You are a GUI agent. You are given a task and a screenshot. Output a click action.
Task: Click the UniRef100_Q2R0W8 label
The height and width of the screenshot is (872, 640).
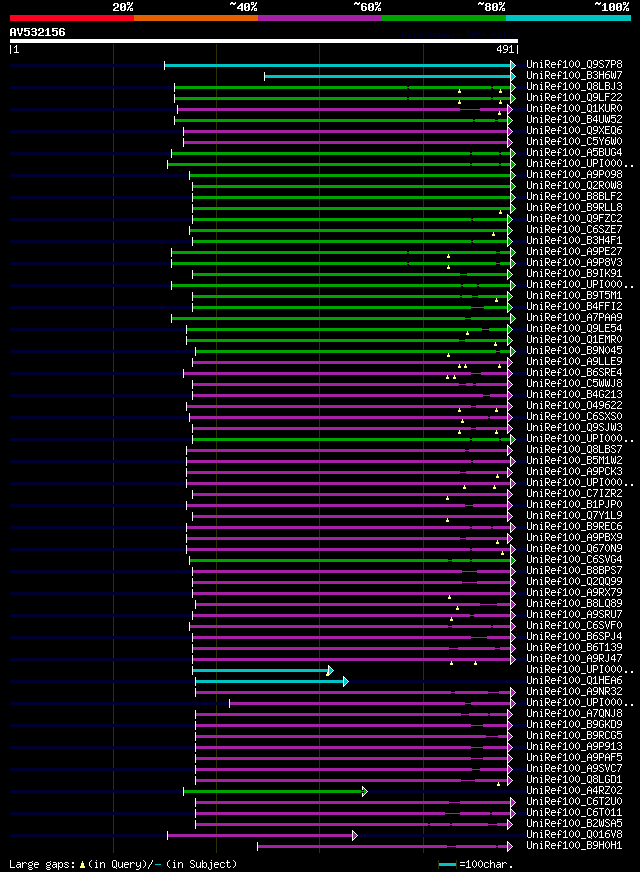574,185
